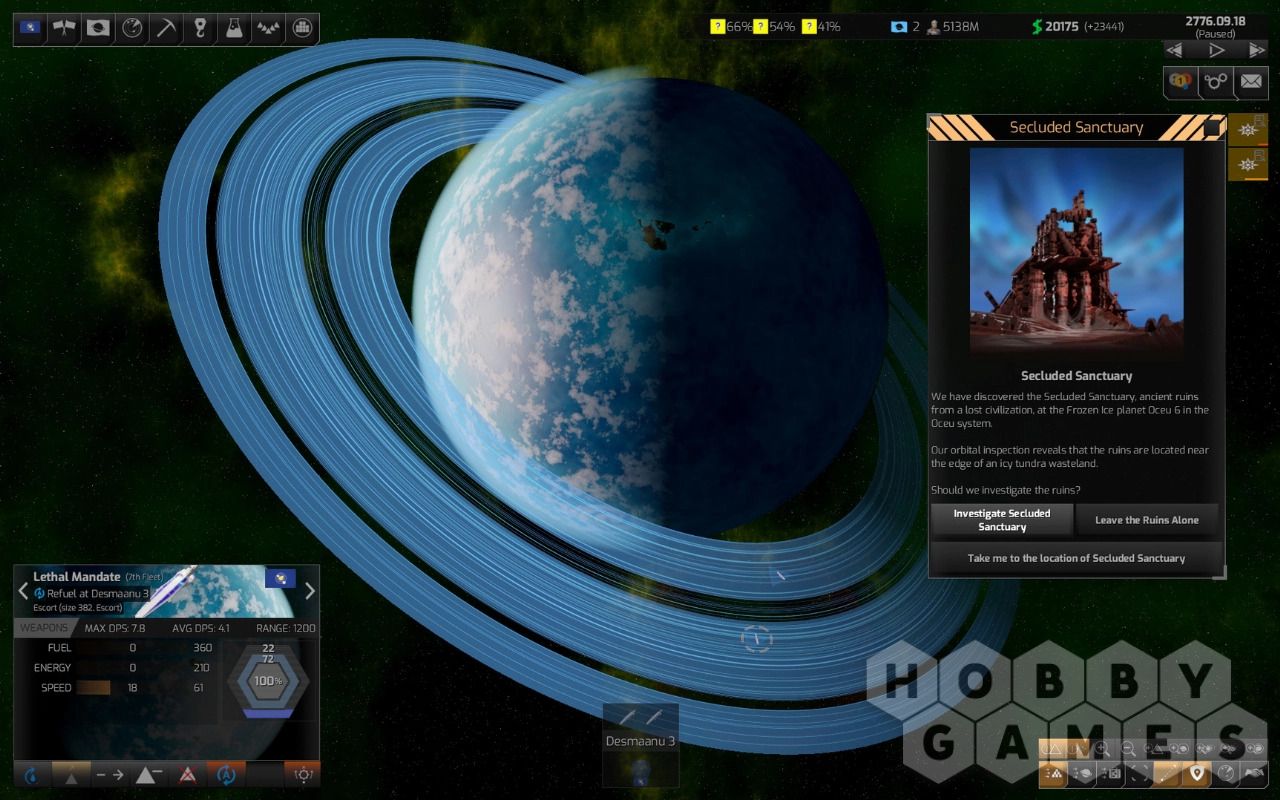1280x800 pixels.
Task: Increase game speed with fast-forward arrows
Action: coord(1257,50)
